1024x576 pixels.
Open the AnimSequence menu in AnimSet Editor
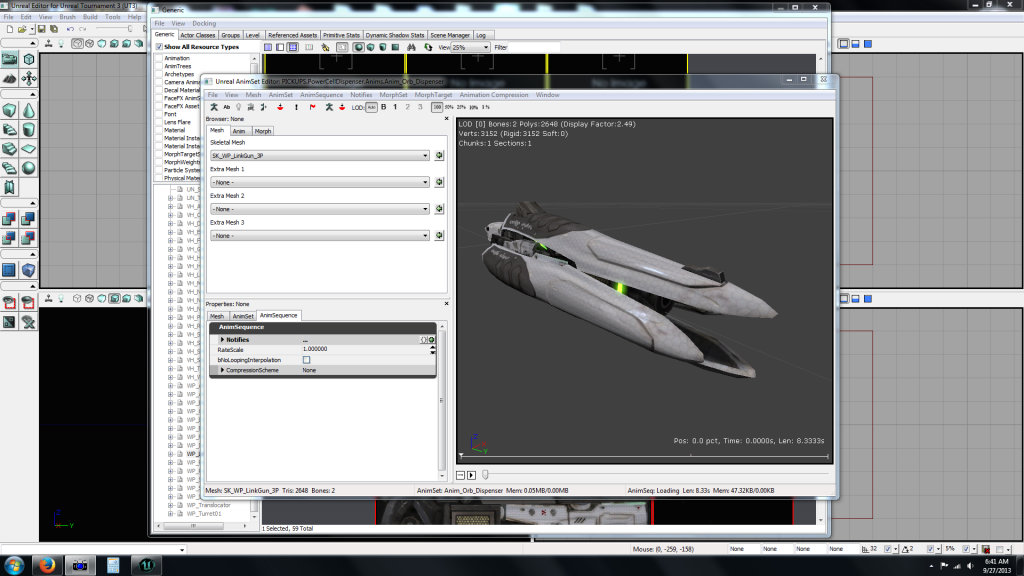click(321, 95)
